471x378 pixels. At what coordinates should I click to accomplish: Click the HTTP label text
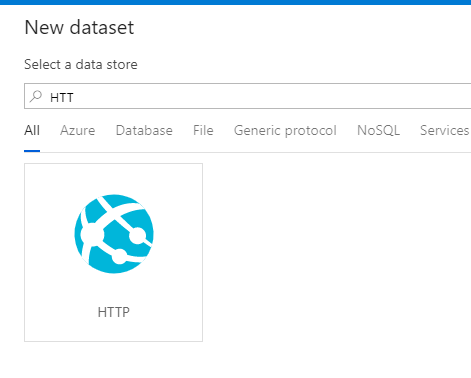pyautogui.click(x=114, y=312)
